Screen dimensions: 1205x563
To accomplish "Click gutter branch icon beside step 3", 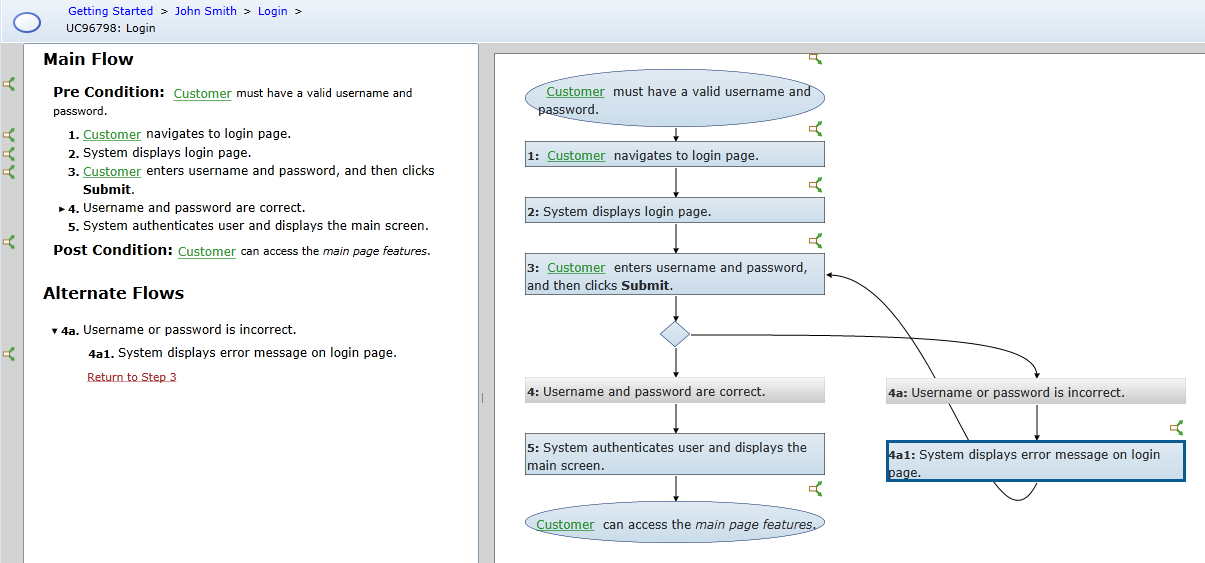I will point(9,171).
